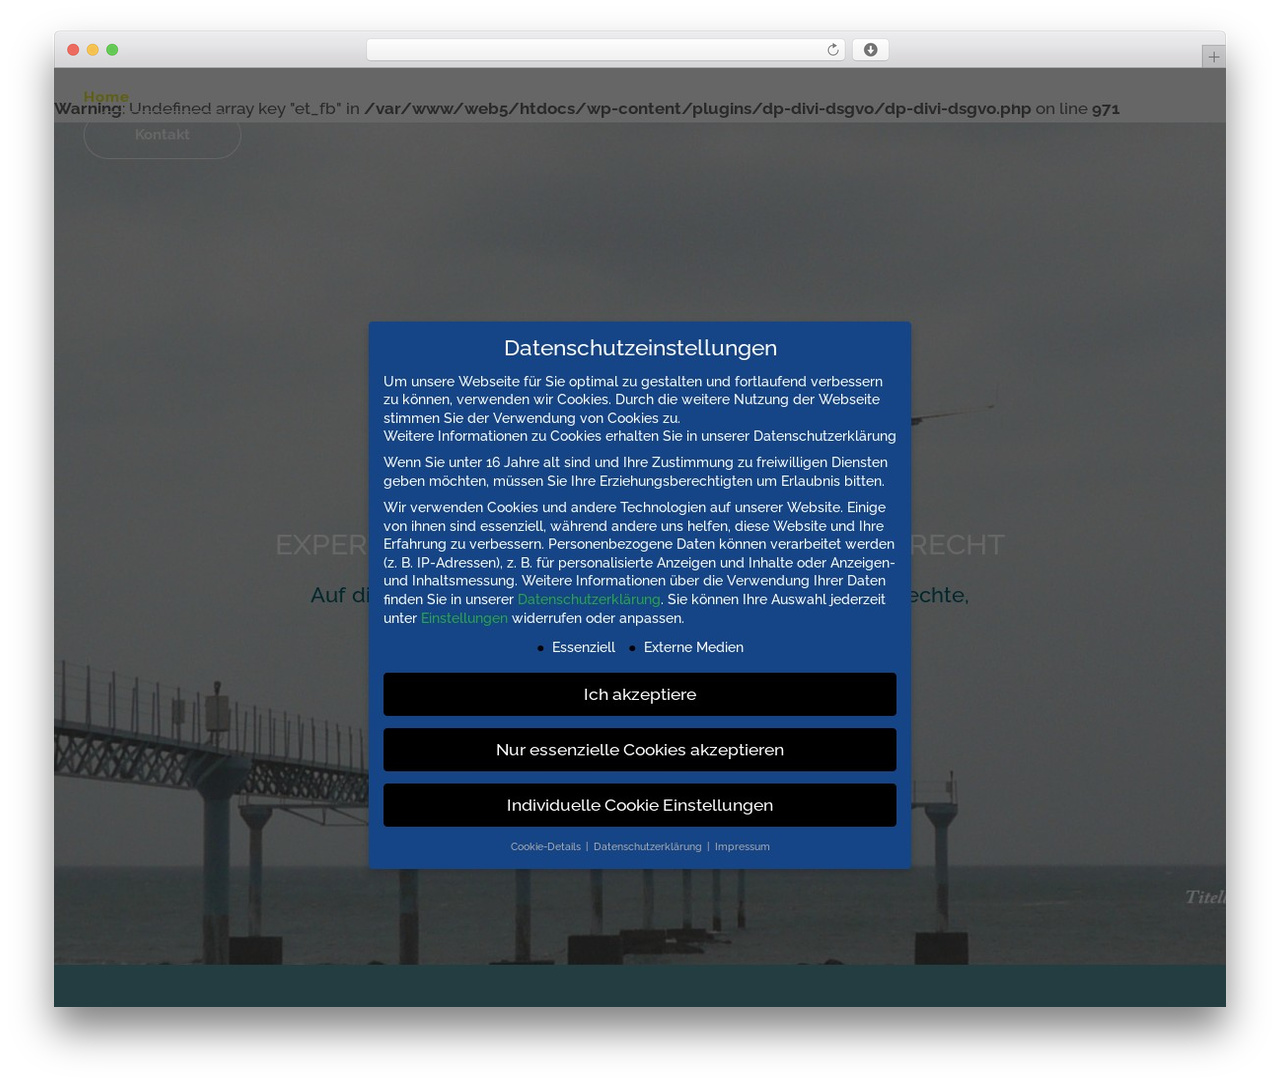Maximize the window with the green button

(112, 50)
